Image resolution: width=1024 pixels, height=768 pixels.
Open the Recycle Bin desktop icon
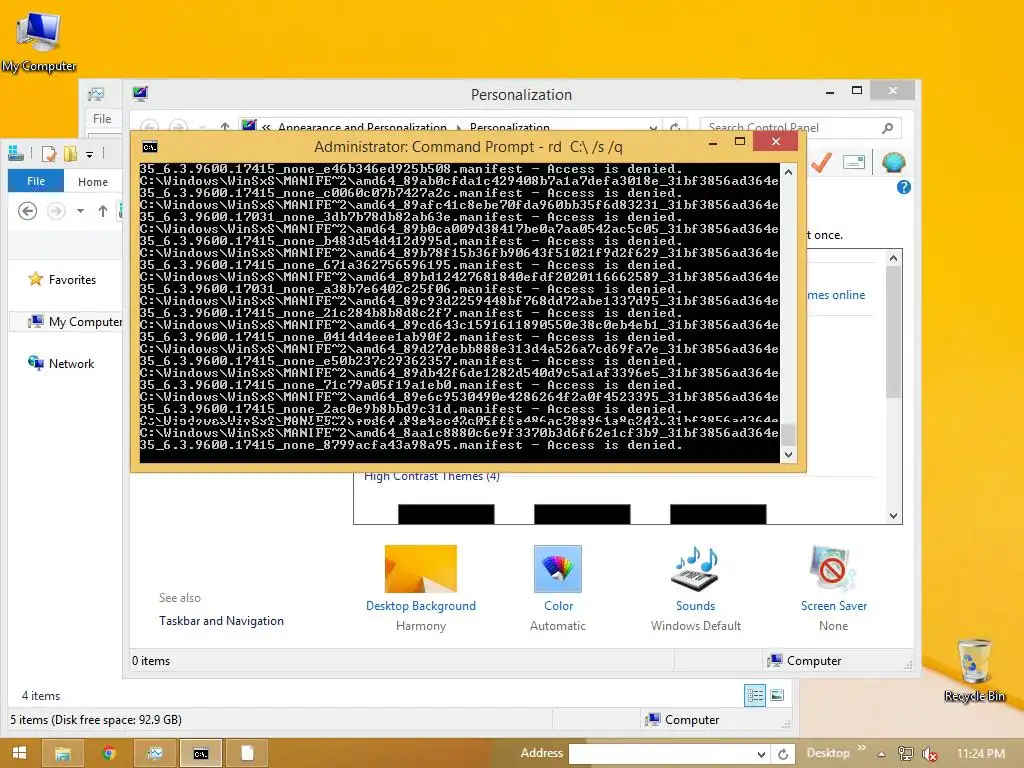974,670
